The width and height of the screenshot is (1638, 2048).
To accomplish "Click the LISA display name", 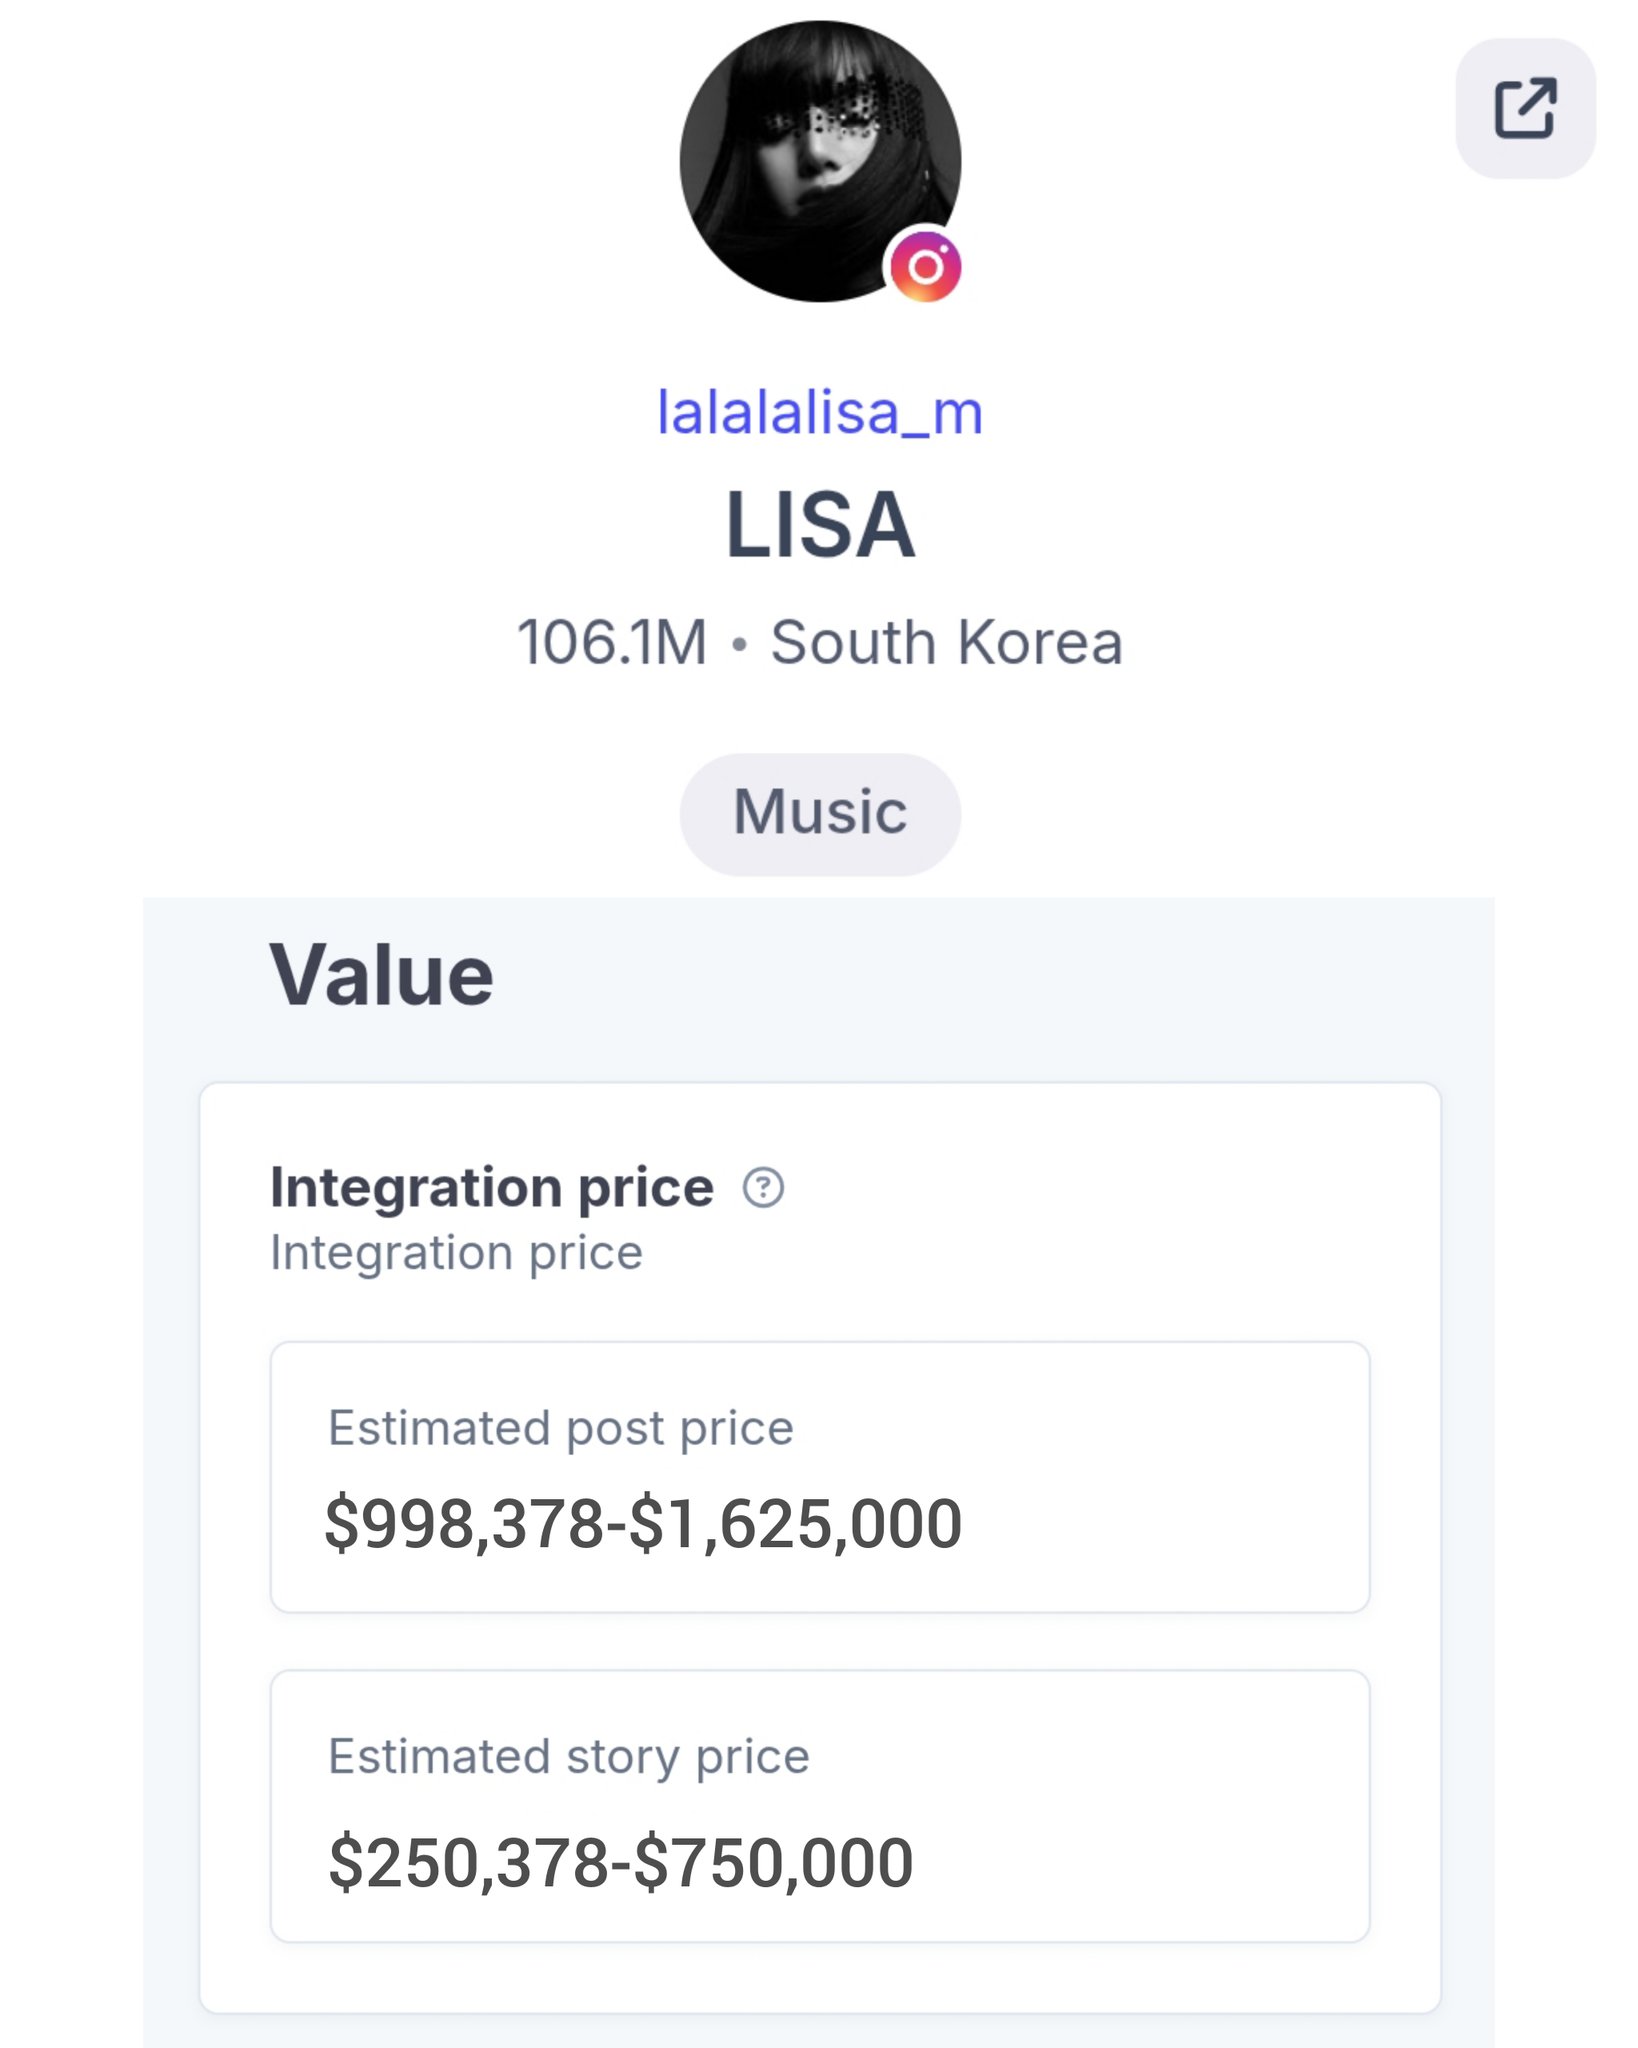I will pyautogui.click(x=820, y=525).
